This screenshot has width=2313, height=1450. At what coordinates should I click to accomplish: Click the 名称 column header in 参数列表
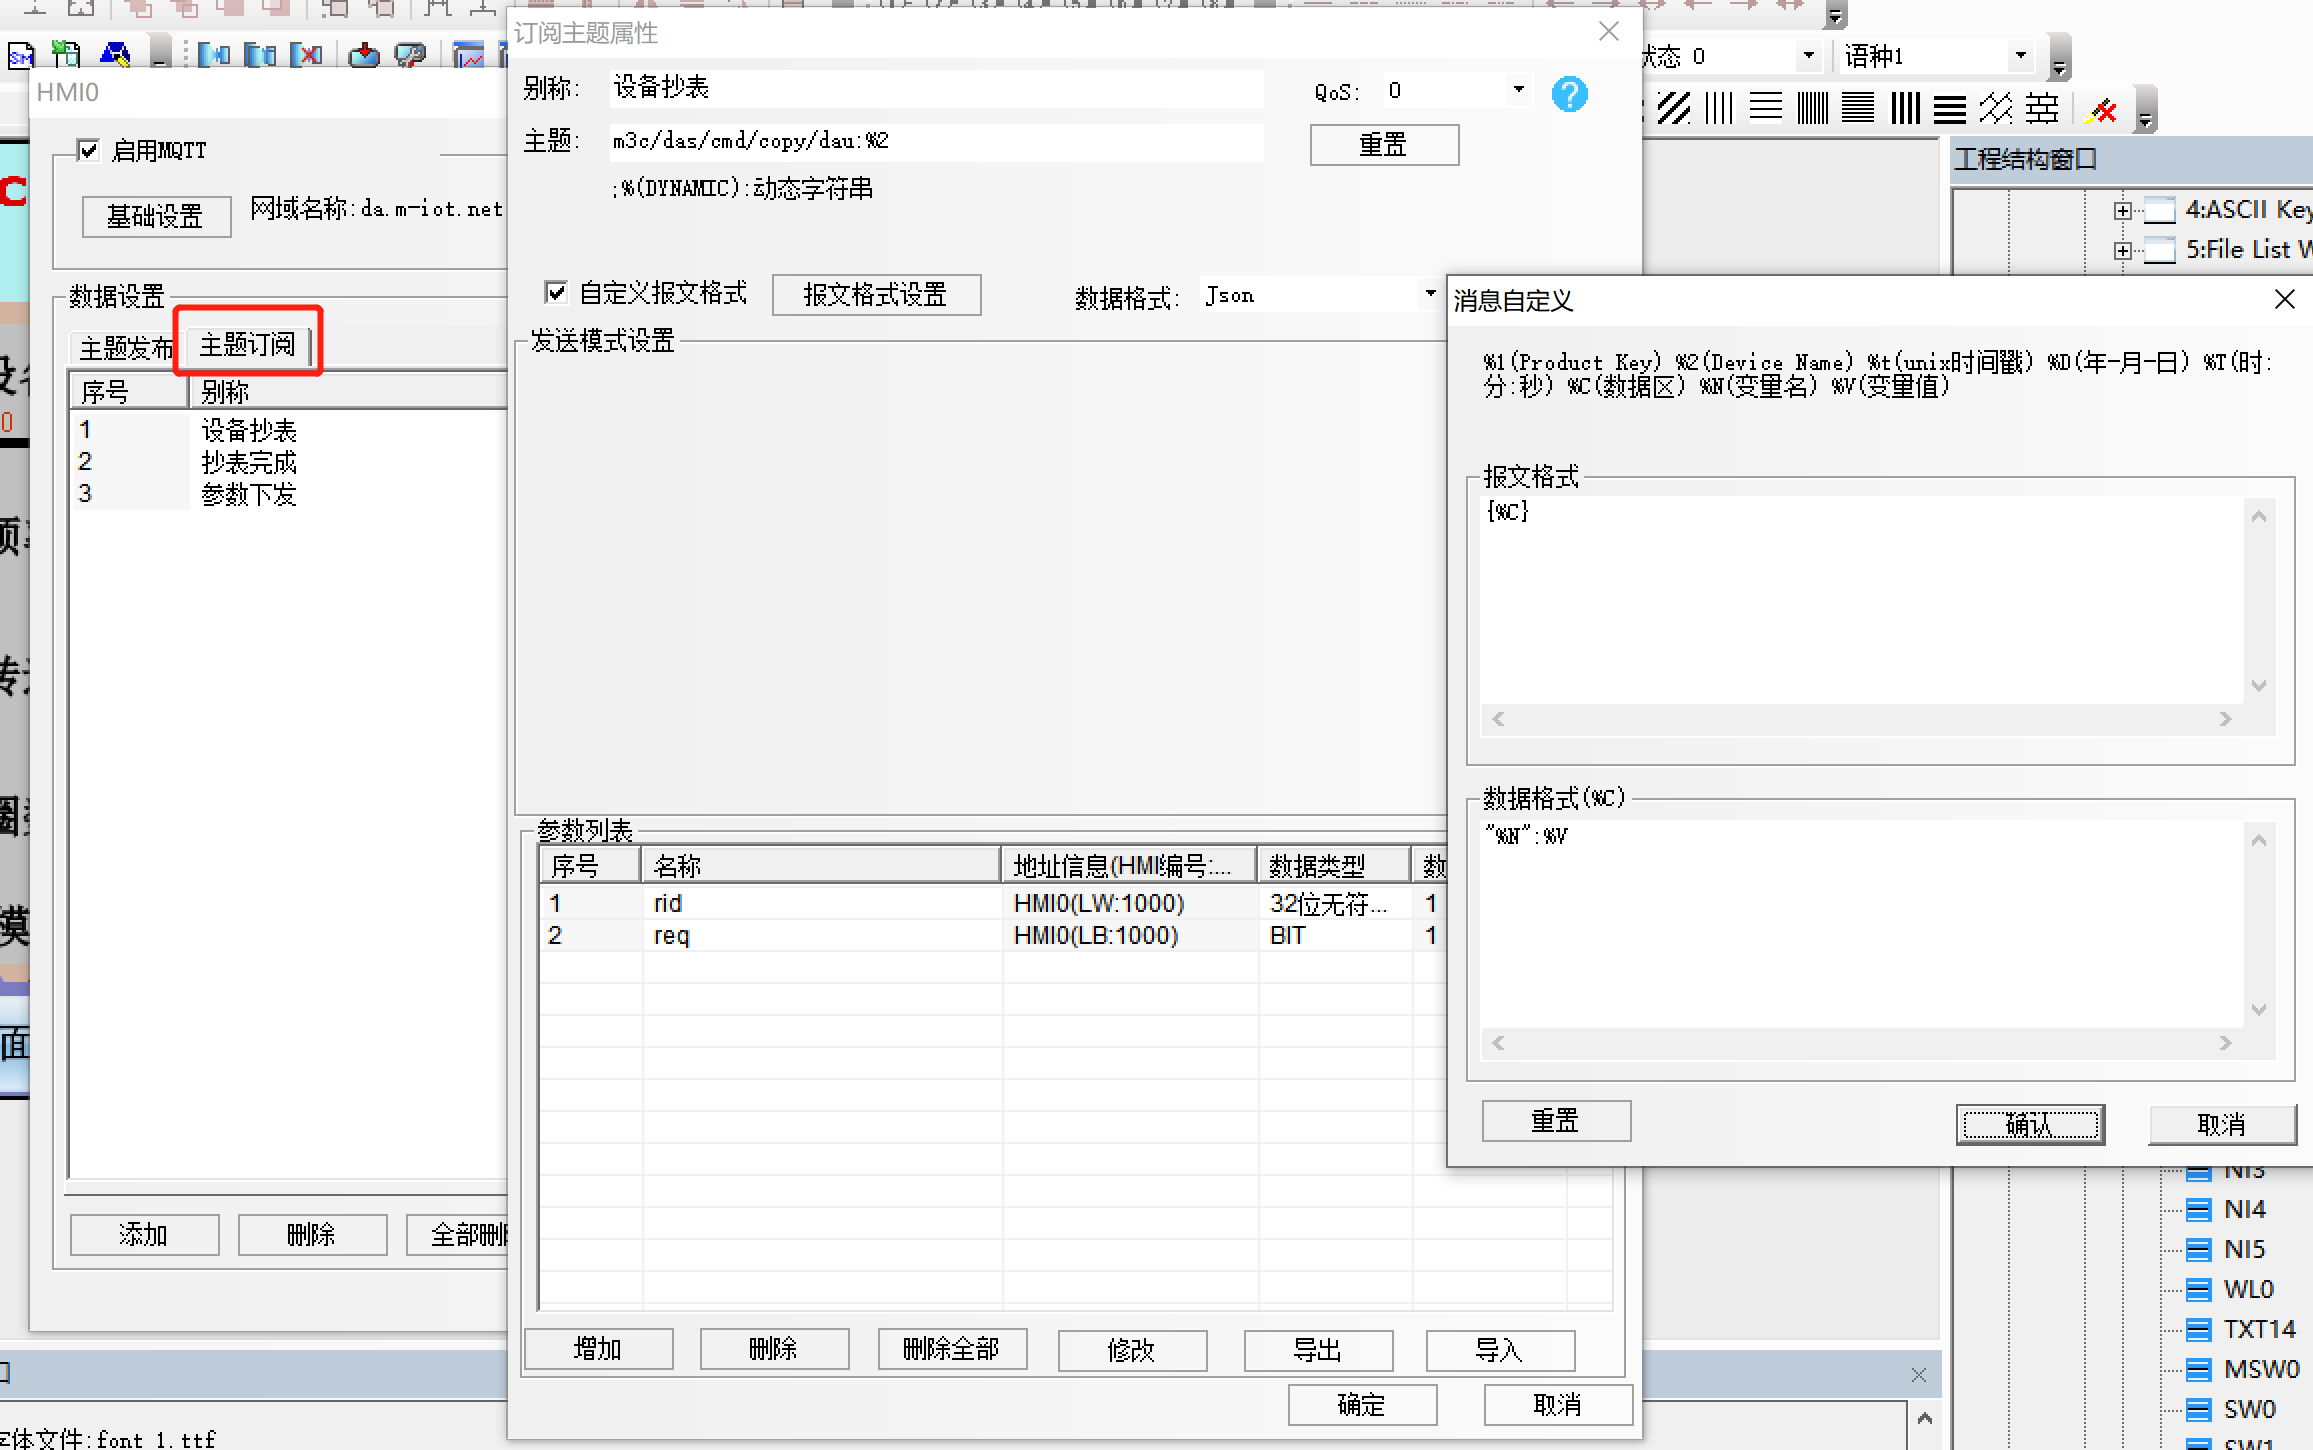820,865
